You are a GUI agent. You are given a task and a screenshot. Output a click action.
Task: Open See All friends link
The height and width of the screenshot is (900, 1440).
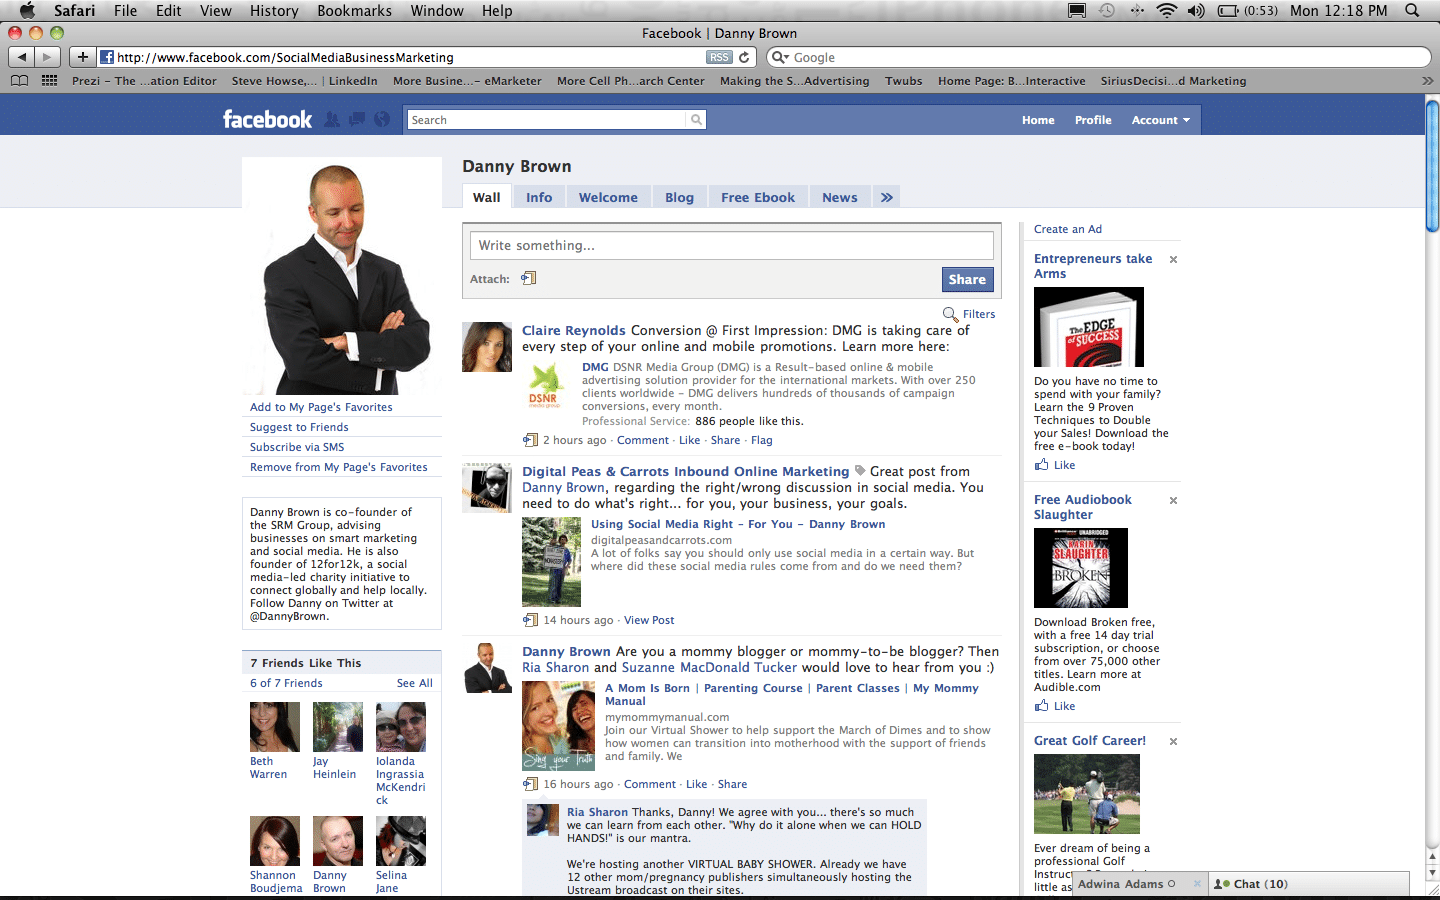click(x=413, y=682)
